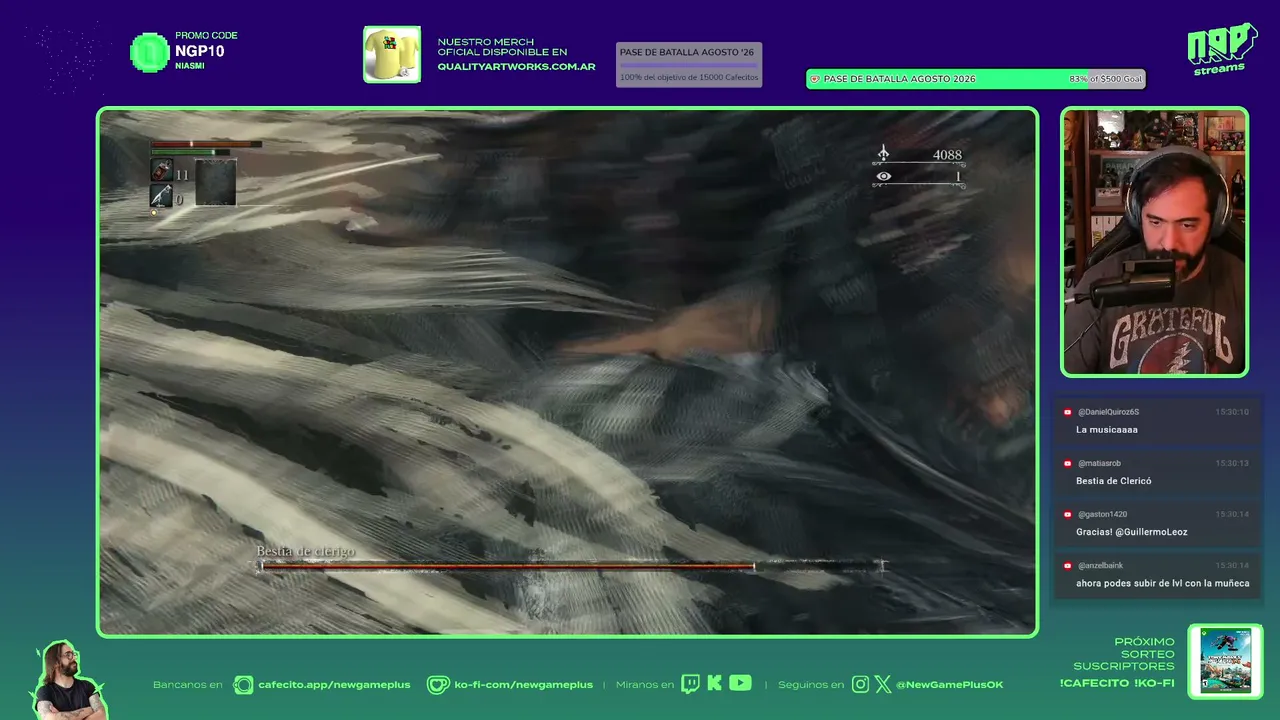This screenshot has height=720, width=1280.
Task: Click the 15:30:10 chat timestamp
Action: click(1232, 412)
